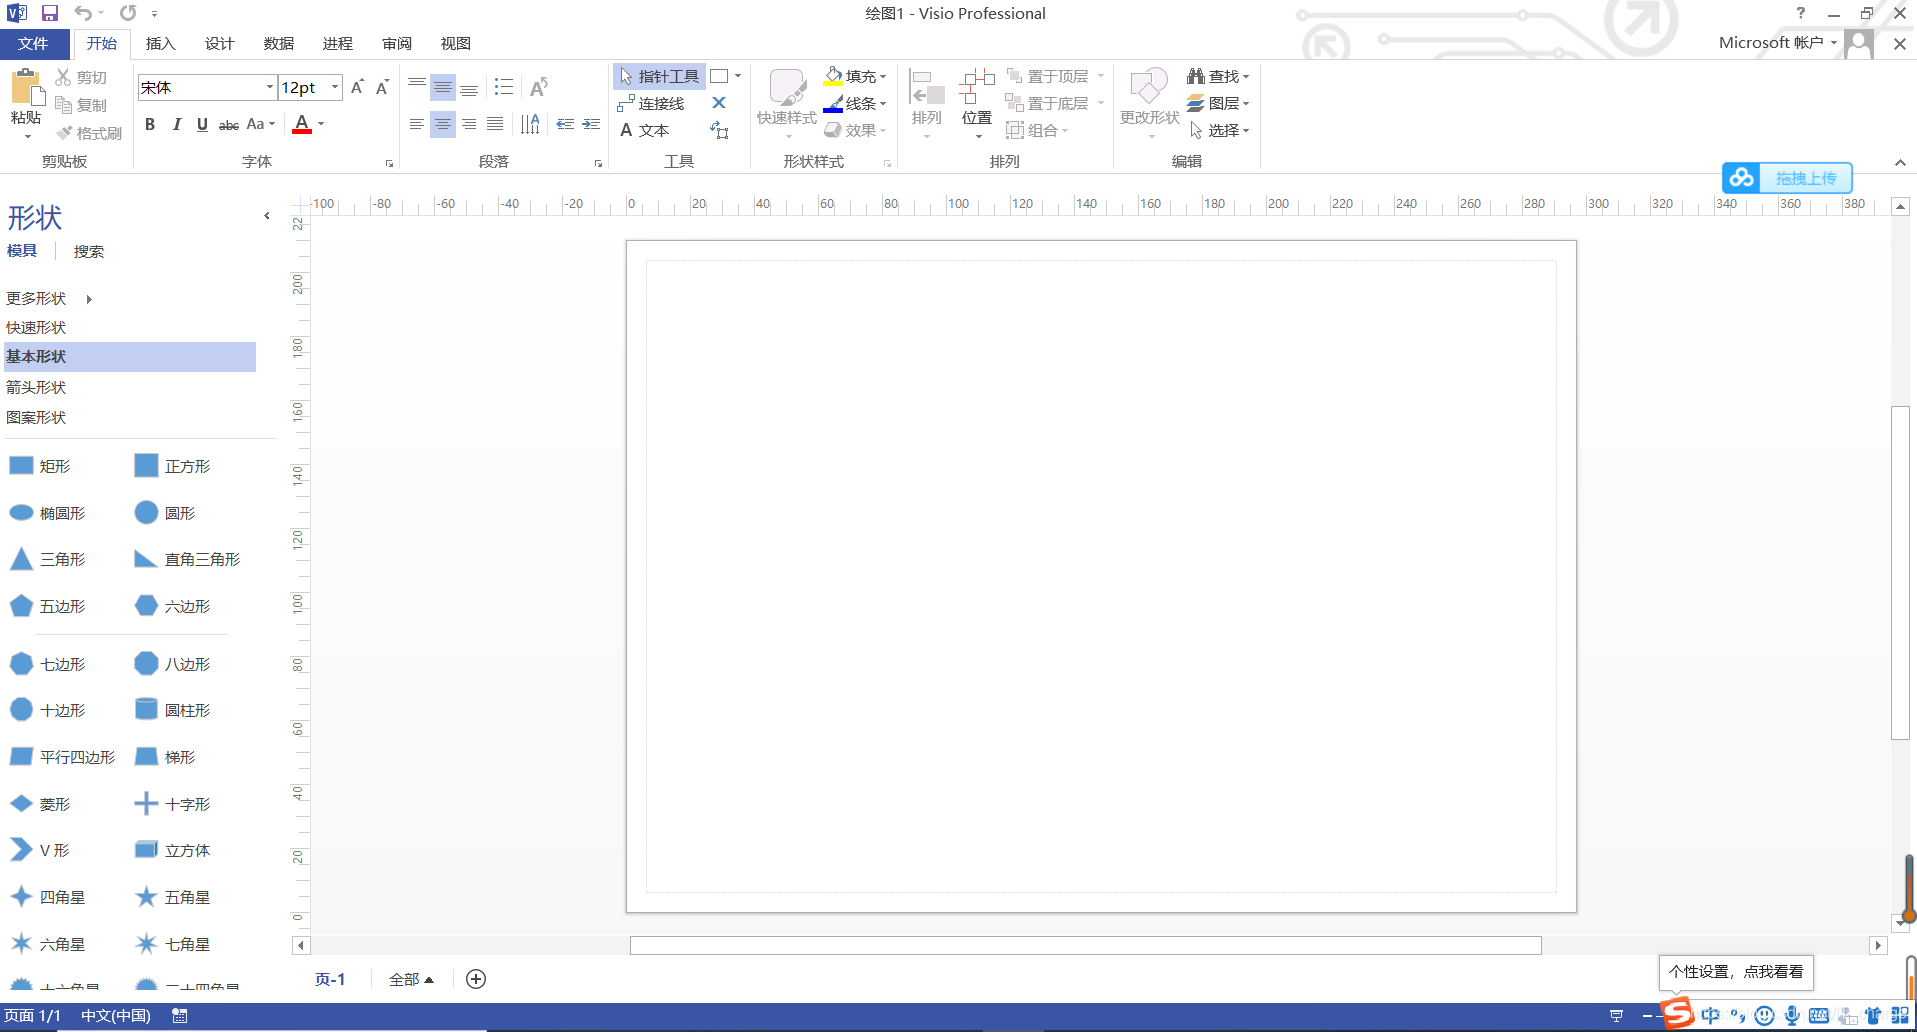Click the horizontal scrollbar thumb
The width and height of the screenshot is (1917, 1032).
pos(1085,945)
